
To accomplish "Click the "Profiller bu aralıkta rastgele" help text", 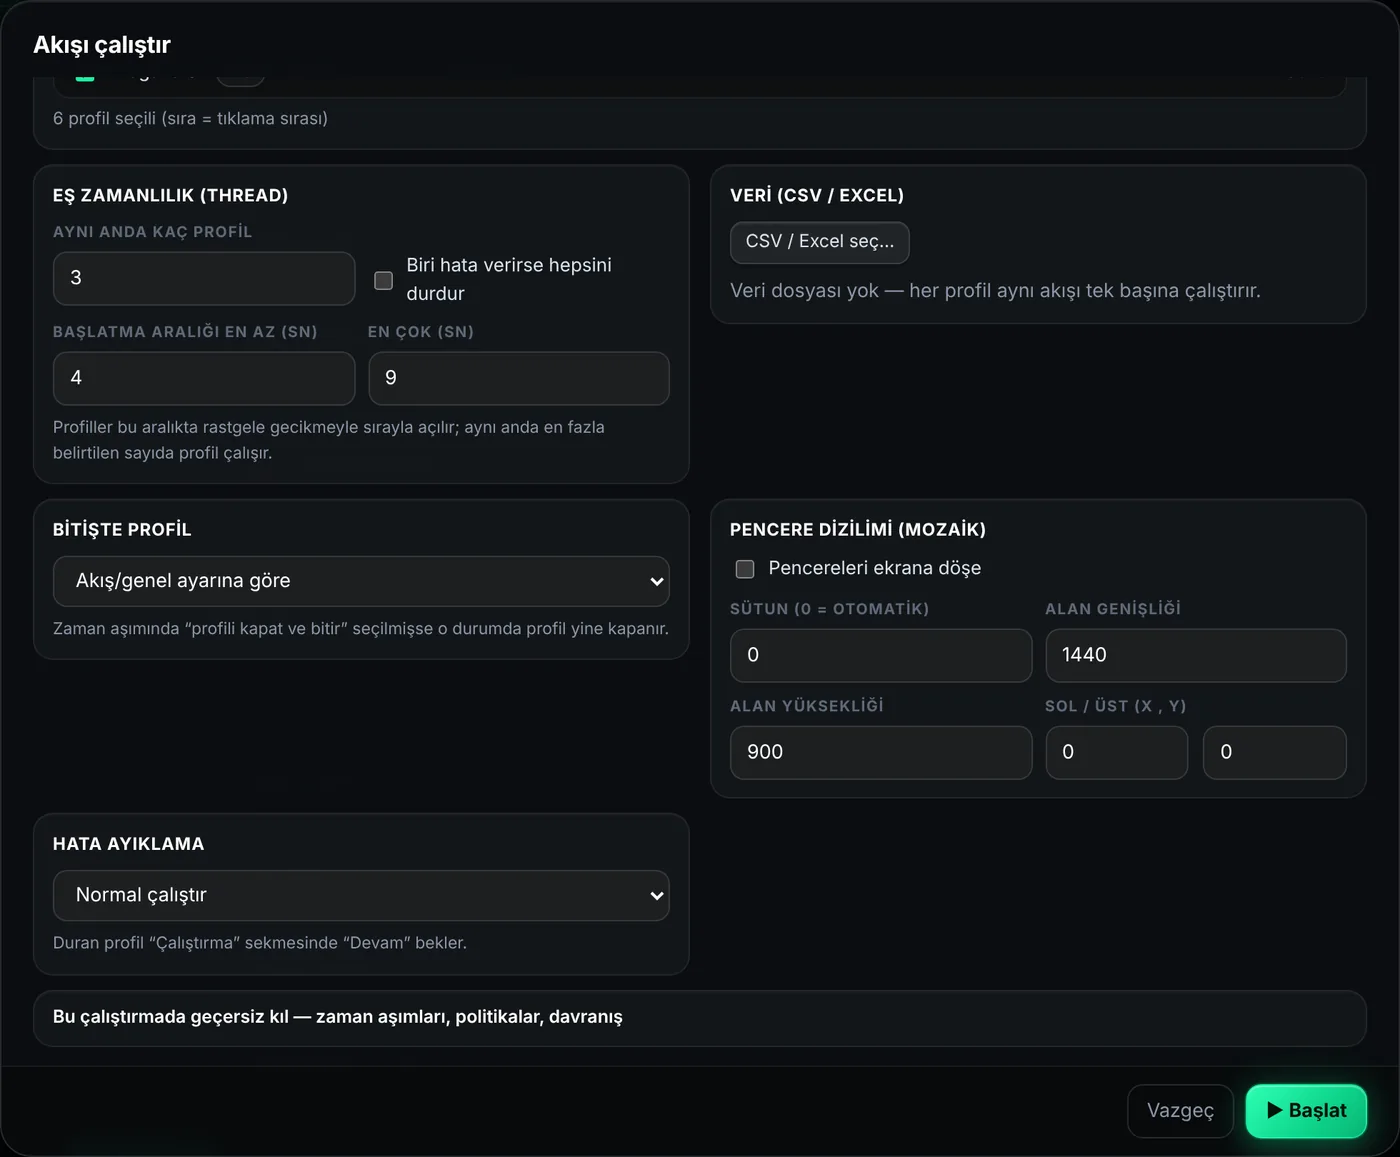I will [329, 440].
